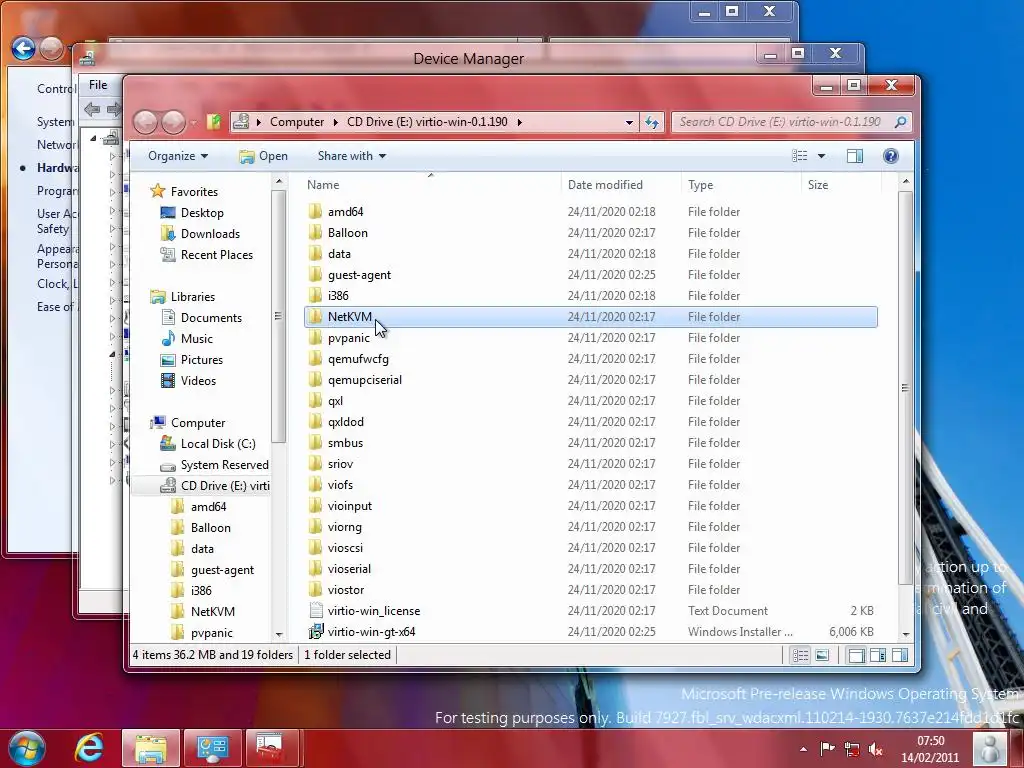Screen dimensions: 1024x768
Task: Open the Videos library
Action: tap(198, 381)
